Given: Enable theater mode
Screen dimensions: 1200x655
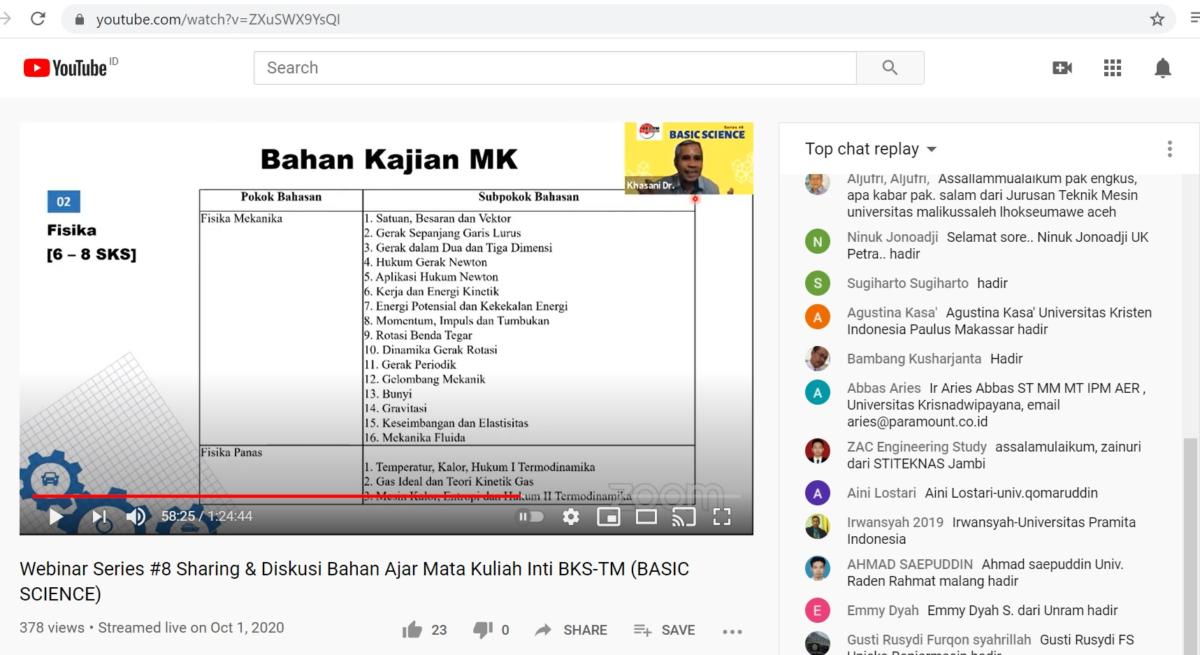Looking at the screenshot, I should click(x=646, y=517).
